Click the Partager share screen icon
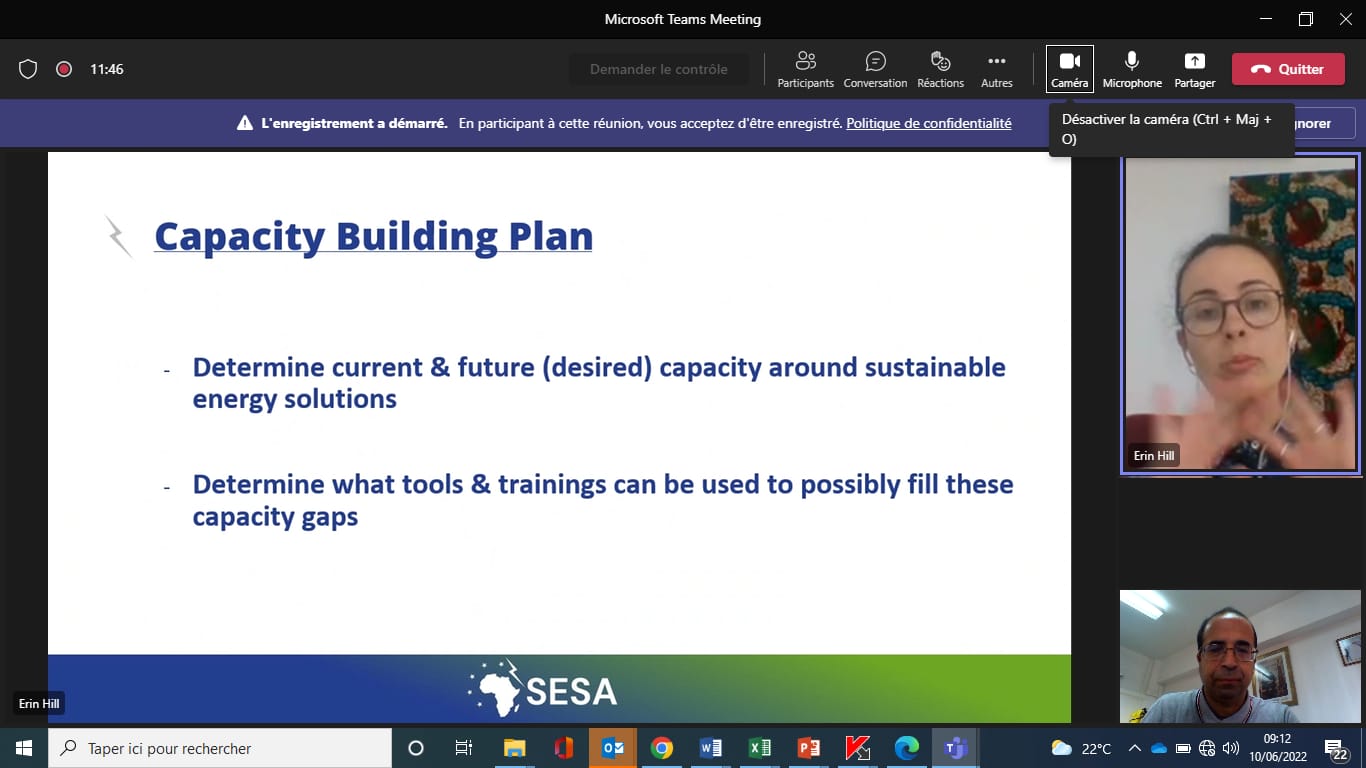 tap(1195, 69)
